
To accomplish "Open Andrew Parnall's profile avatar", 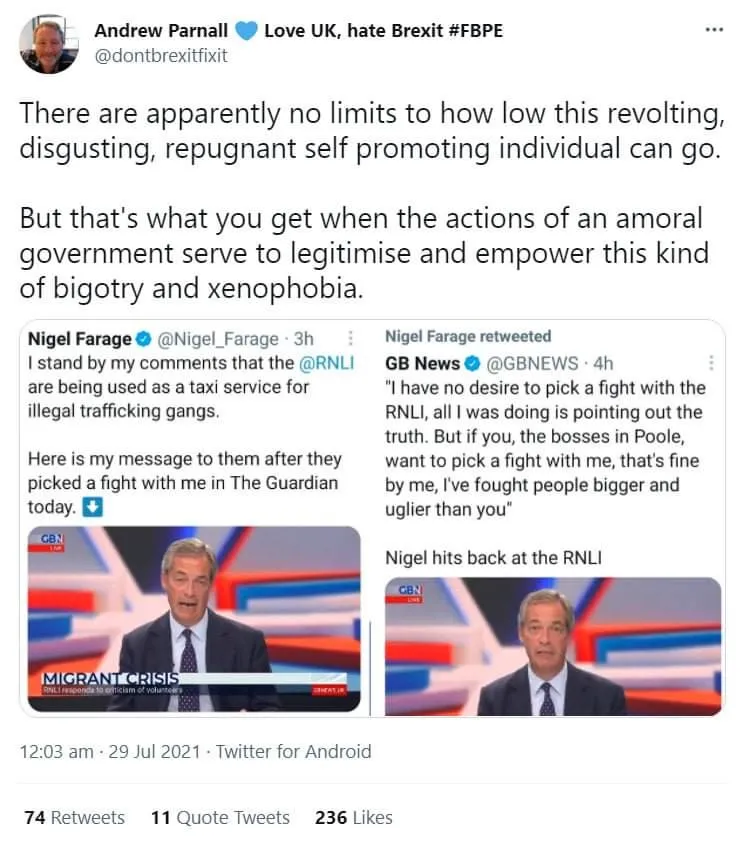I will [x=49, y=43].
